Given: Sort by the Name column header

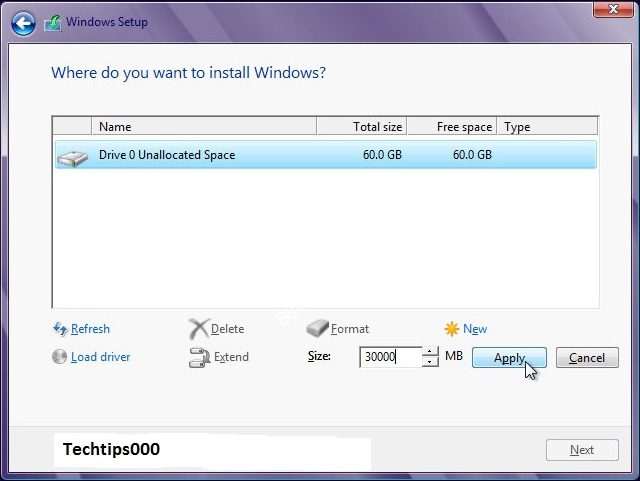Looking at the screenshot, I should point(204,127).
